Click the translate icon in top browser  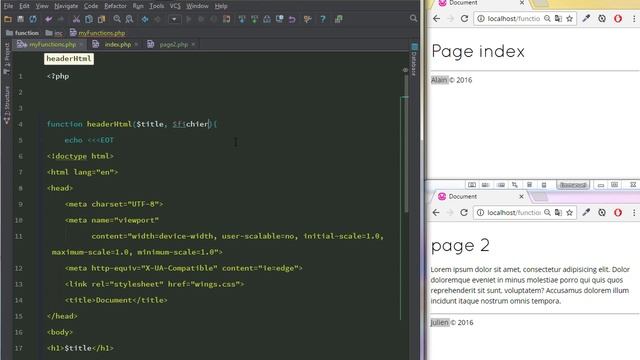pos(558,18)
